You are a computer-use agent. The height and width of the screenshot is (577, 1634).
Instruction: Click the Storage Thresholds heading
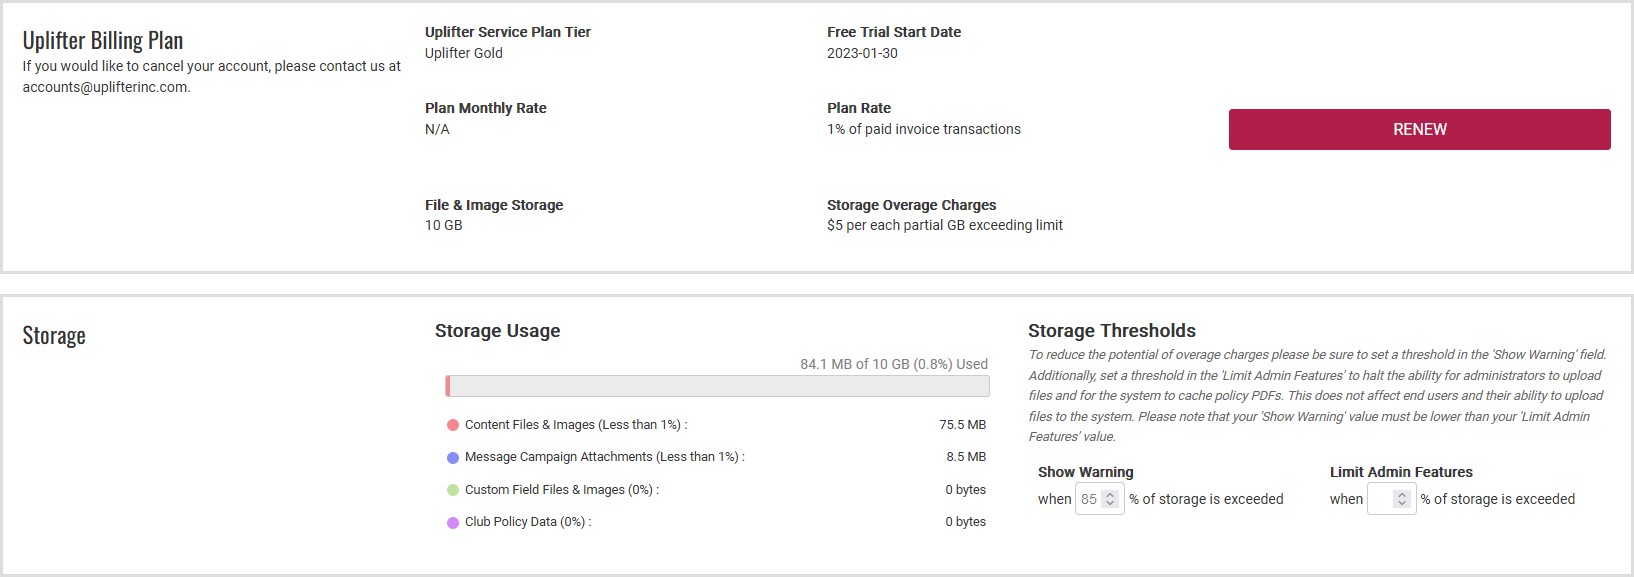1112,331
